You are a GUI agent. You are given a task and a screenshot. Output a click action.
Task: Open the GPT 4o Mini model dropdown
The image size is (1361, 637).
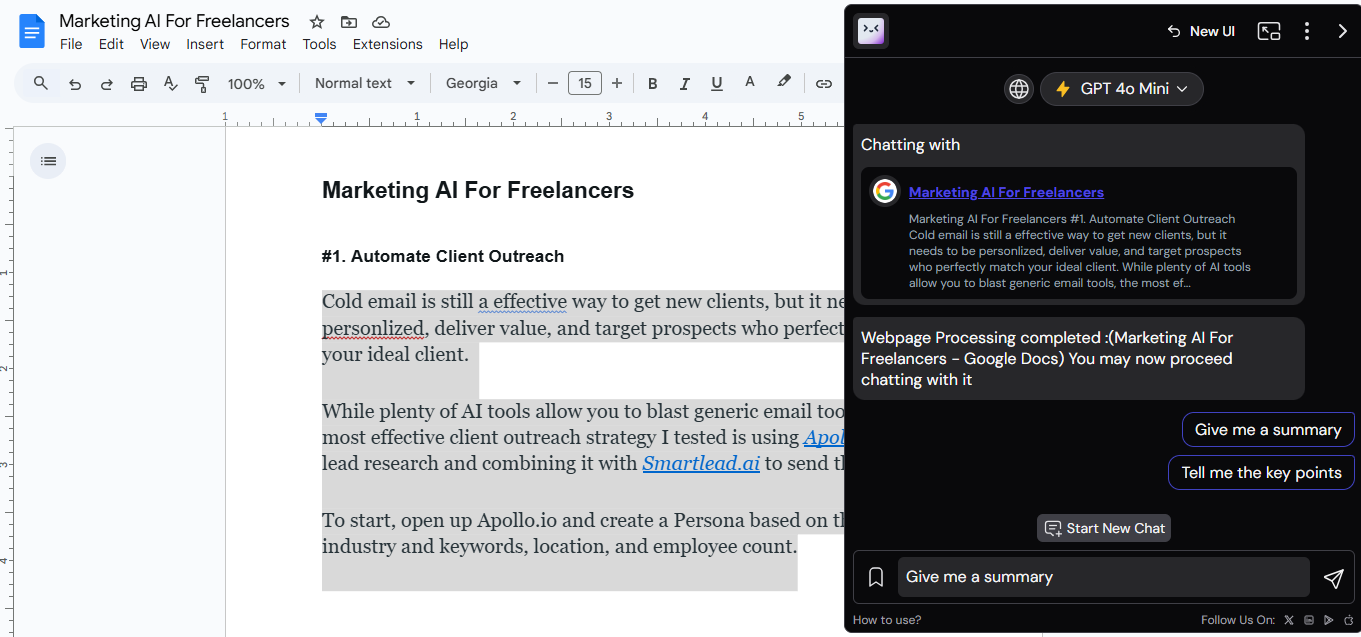pyautogui.click(x=1122, y=89)
